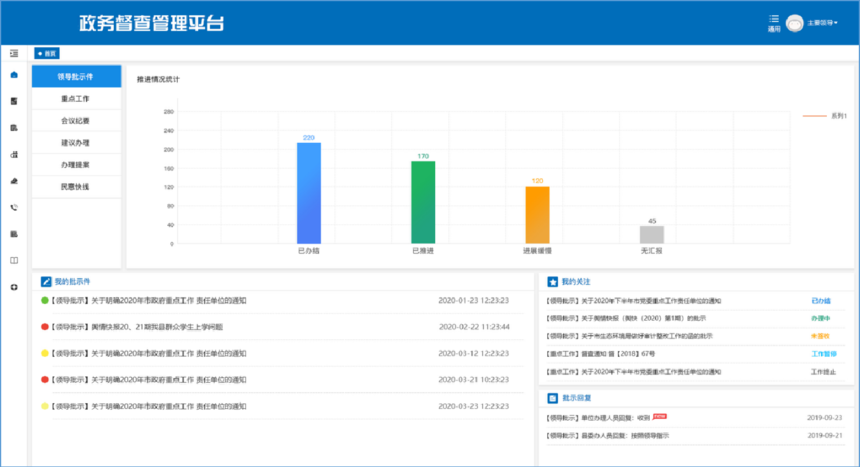The height and width of the screenshot is (467, 860).
Task: Click the 政务督查管理平台 header title
Action: pyautogui.click(x=152, y=23)
